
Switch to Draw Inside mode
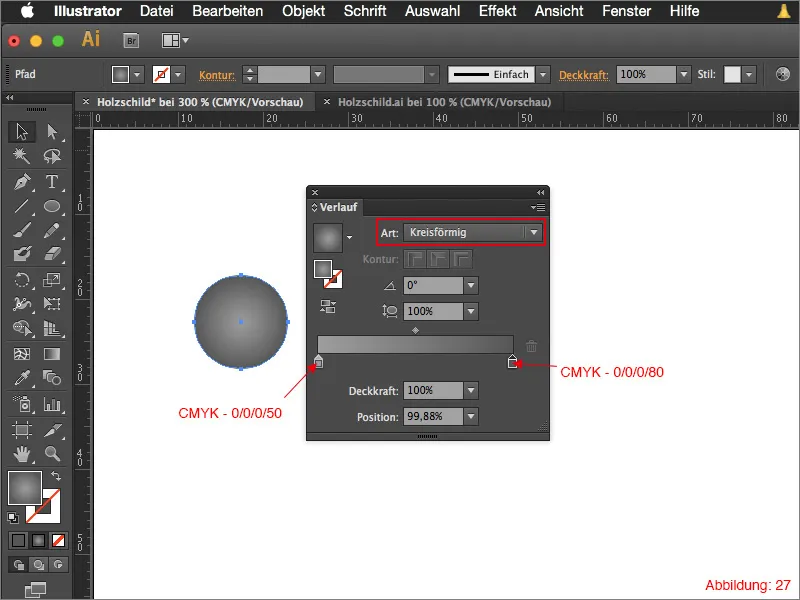click(x=58, y=565)
